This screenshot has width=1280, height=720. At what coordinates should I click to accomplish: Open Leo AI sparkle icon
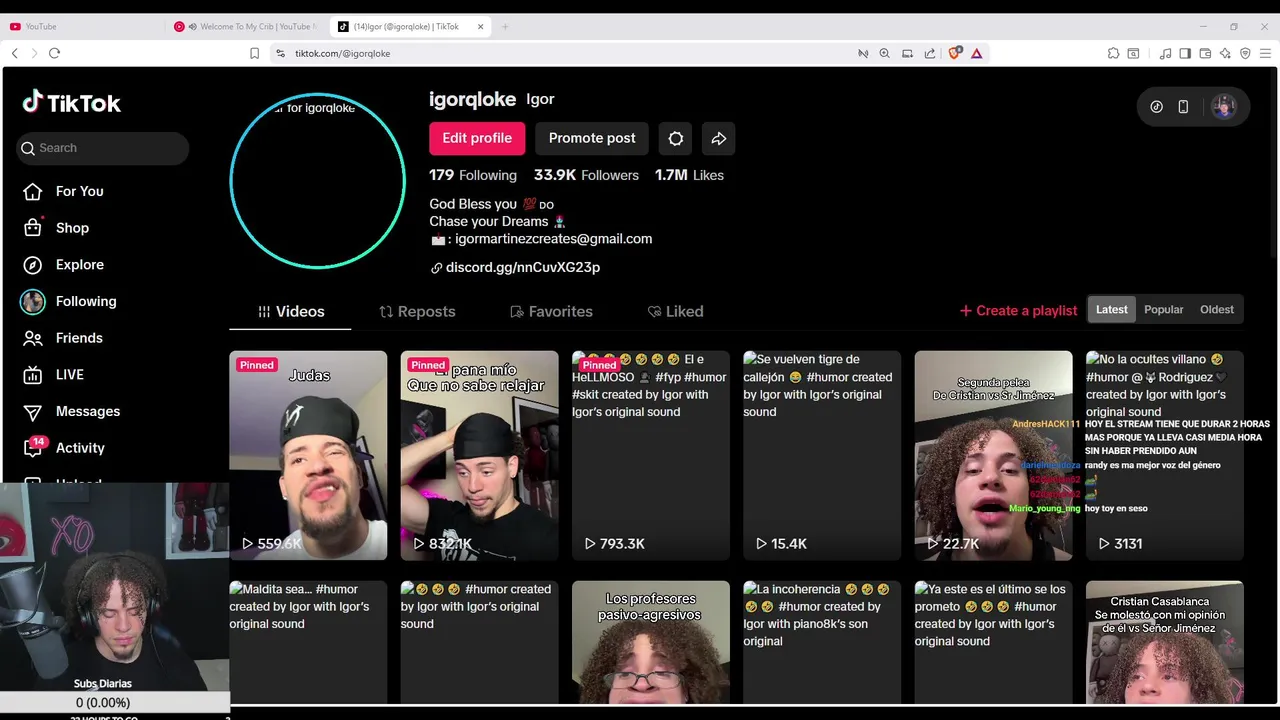[x=1225, y=53]
